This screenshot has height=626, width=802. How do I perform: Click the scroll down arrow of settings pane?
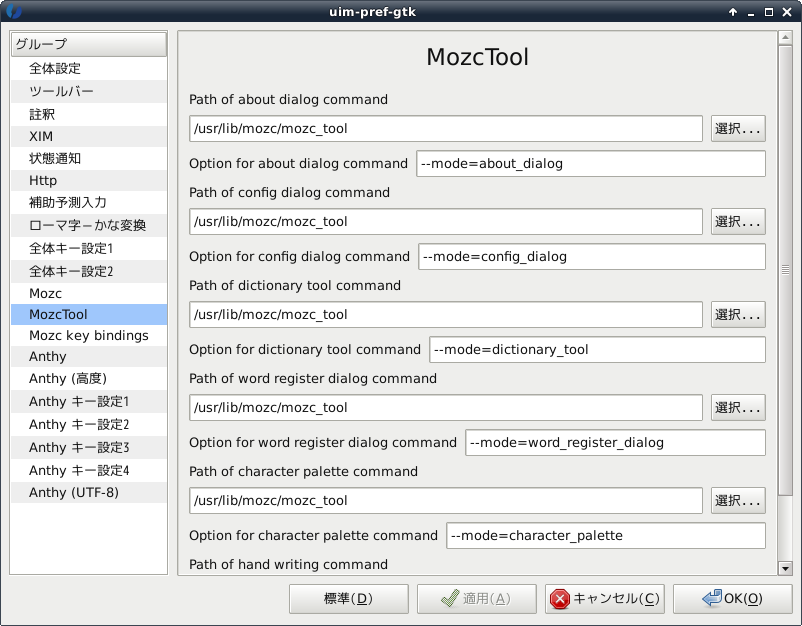click(785, 568)
